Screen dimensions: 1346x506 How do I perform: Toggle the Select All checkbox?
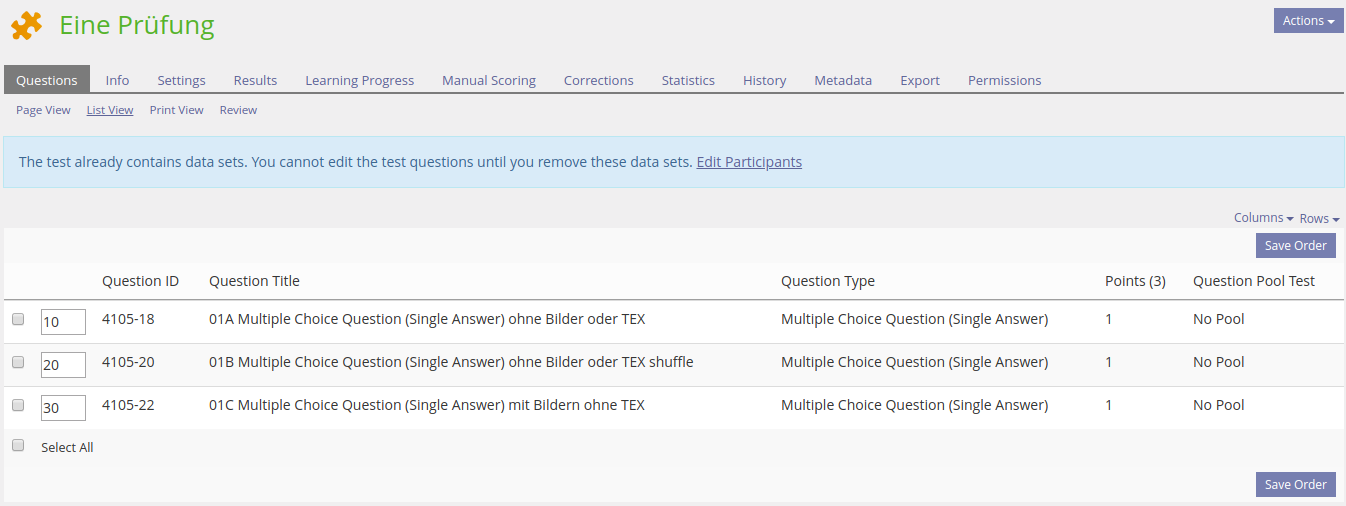click(18, 446)
